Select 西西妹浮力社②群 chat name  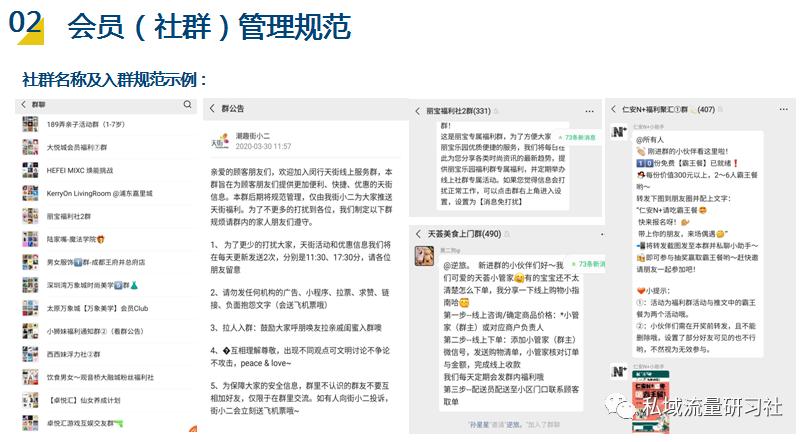[x=74, y=354]
